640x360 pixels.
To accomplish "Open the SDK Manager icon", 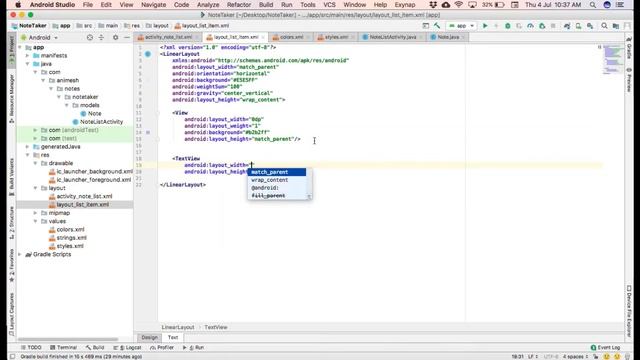I will 590,26.
